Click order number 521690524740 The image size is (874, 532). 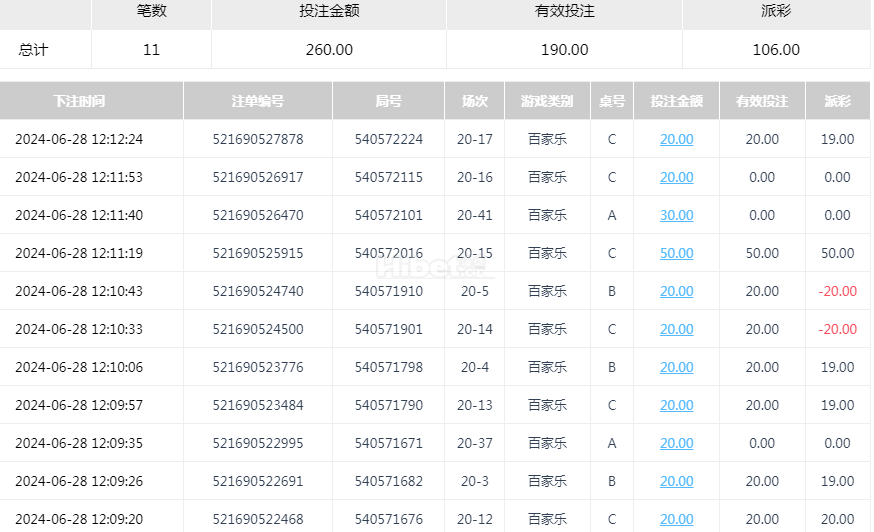[x=258, y=291]
